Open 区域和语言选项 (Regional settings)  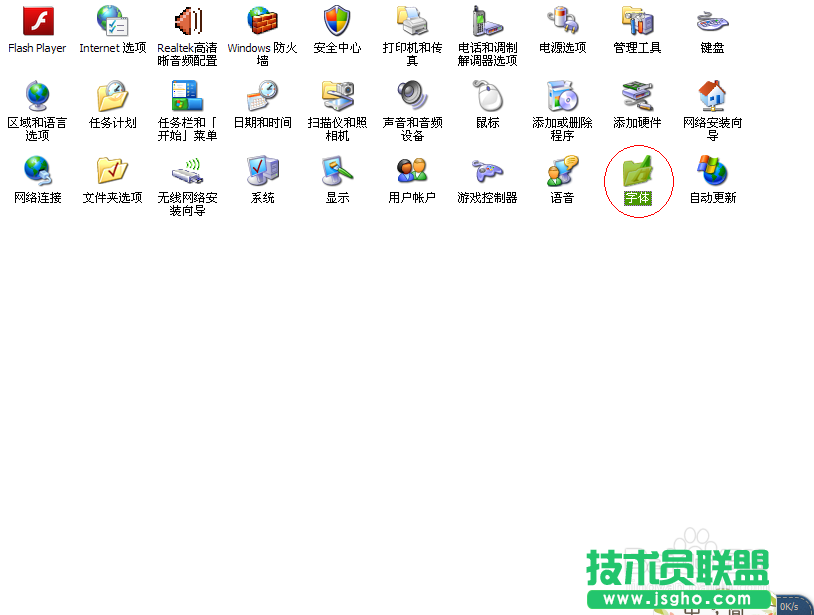coord(36,95)
